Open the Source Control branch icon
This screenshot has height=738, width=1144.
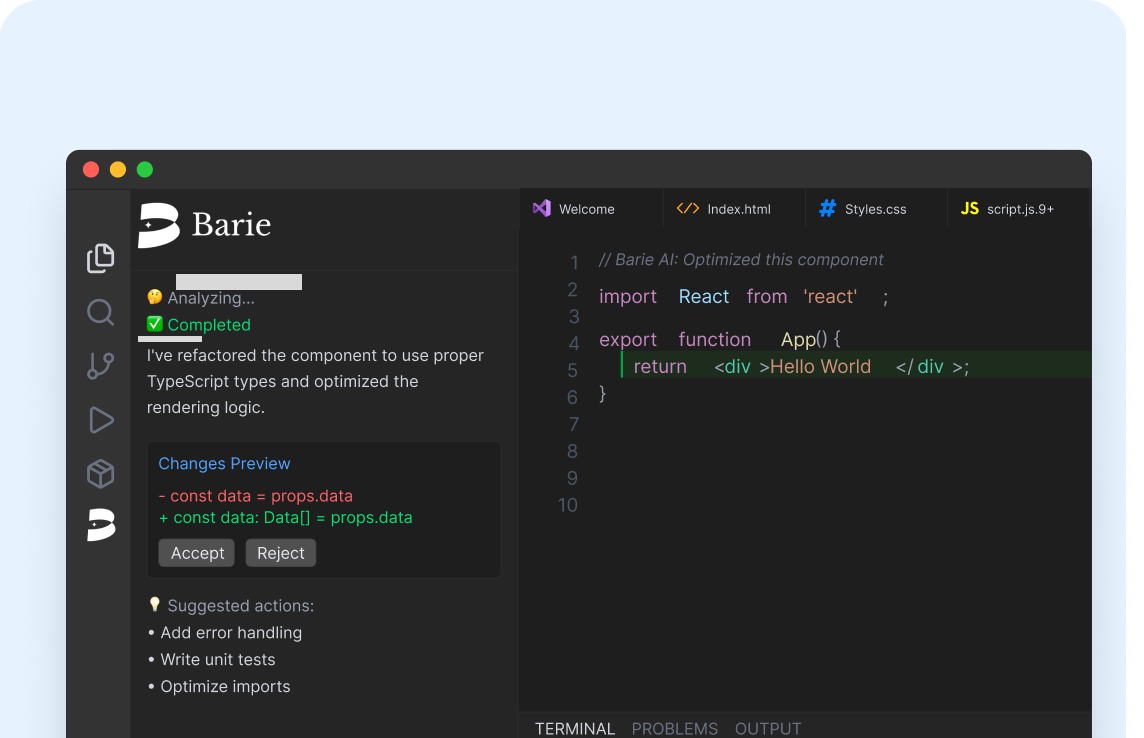(x=101, y=366)
